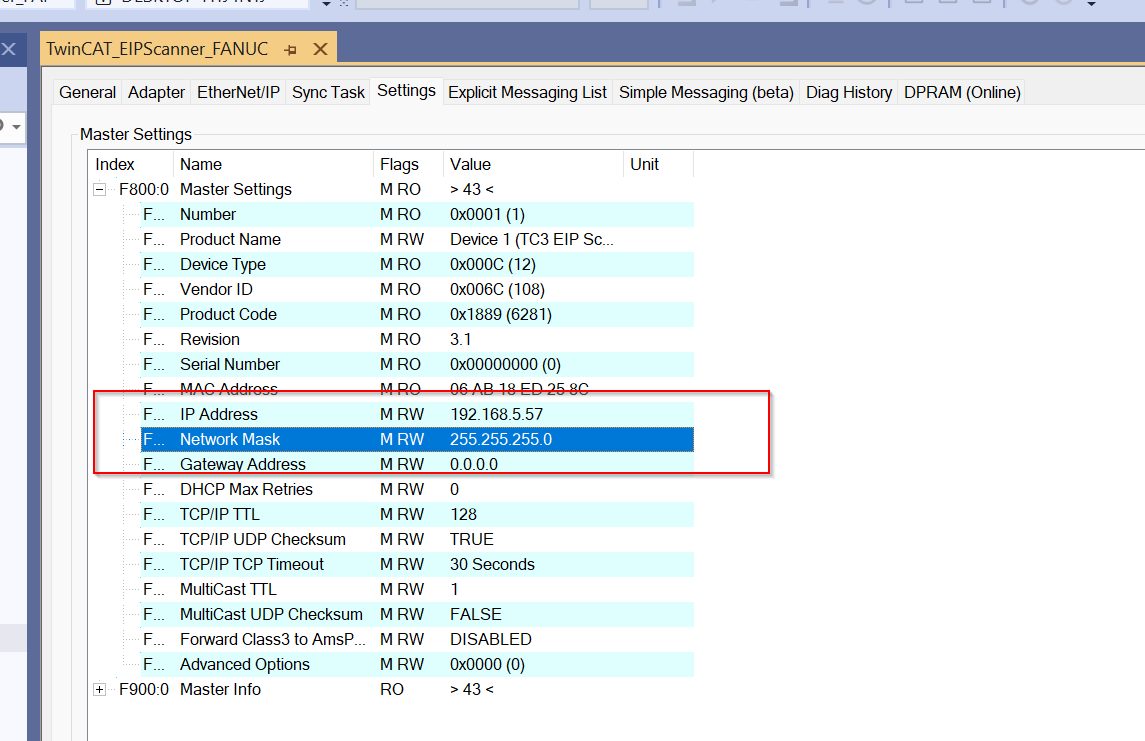Open the EtherNet/IP tab

click(238, 93)
